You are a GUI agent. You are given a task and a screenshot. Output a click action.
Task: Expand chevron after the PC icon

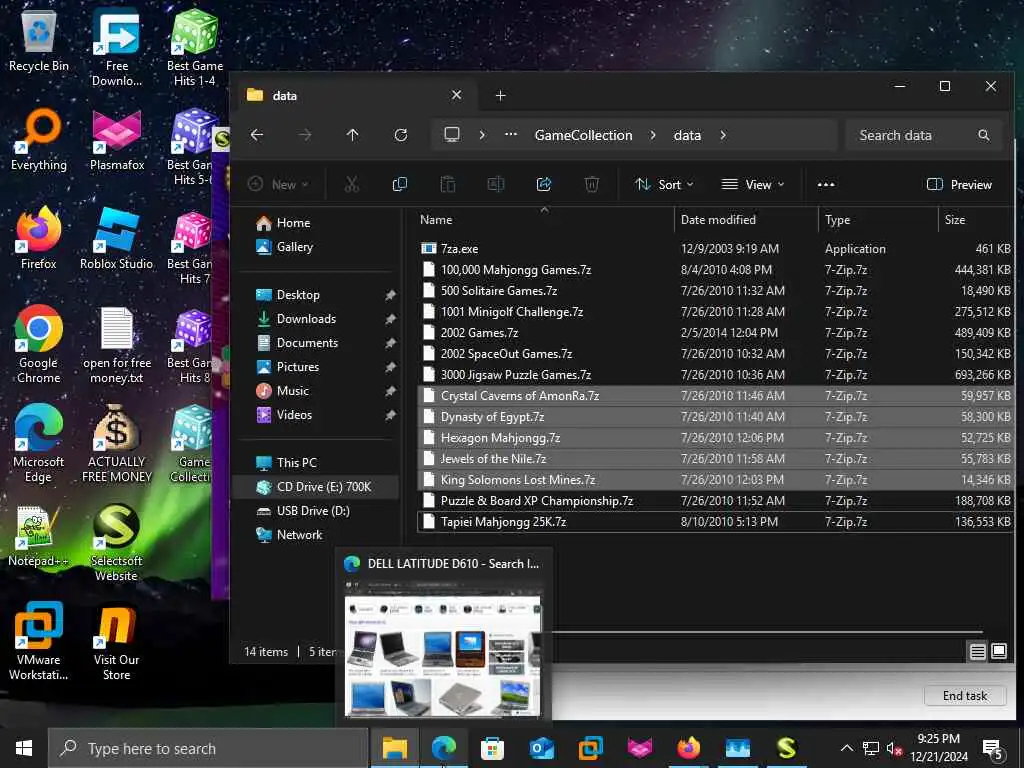(x=482, y=135)
